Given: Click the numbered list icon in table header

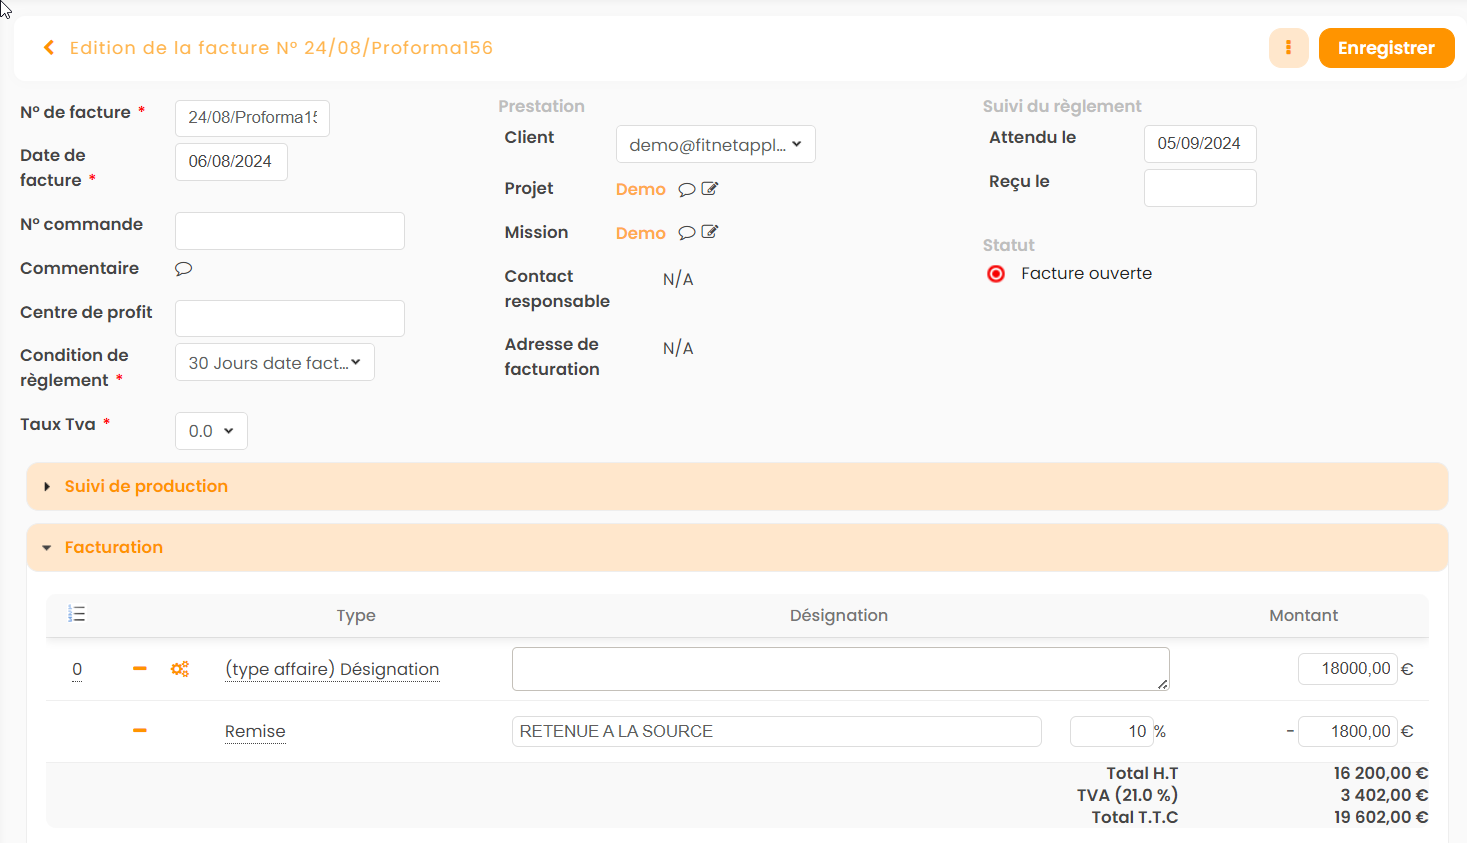Looking at the screenshot, I should (x=77, y=614).
